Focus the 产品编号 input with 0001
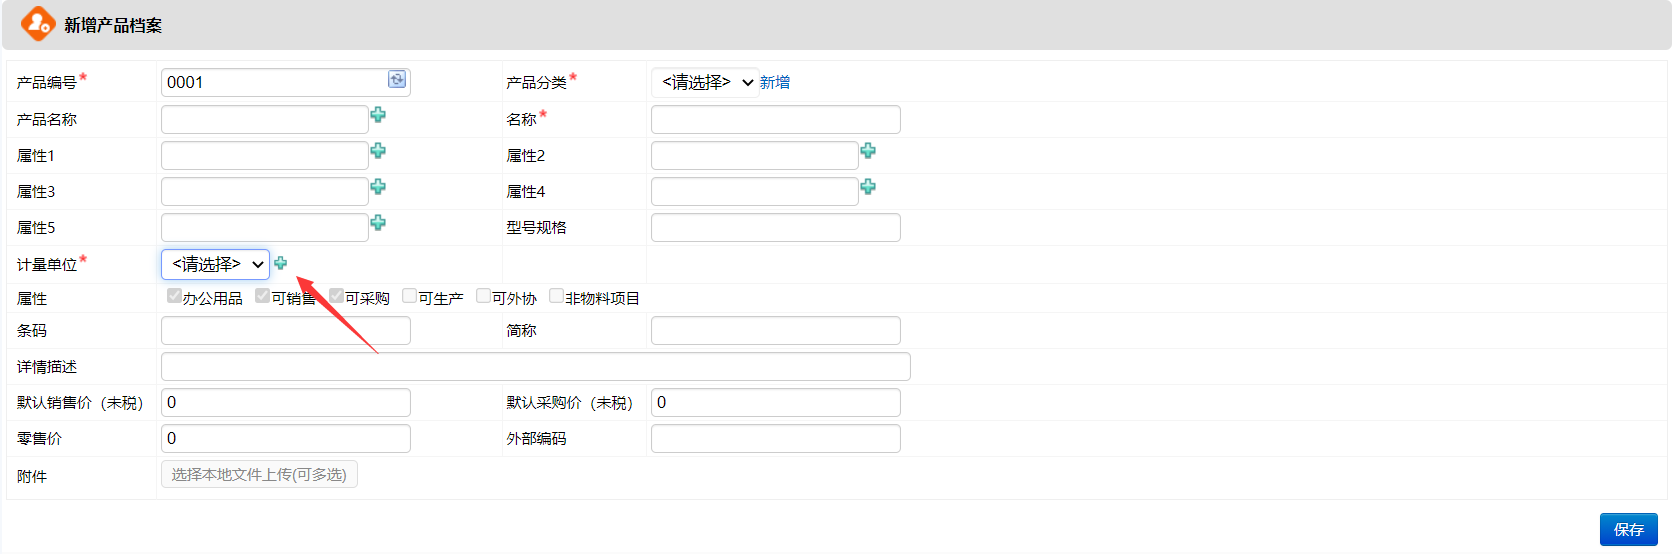 [286, 82]
